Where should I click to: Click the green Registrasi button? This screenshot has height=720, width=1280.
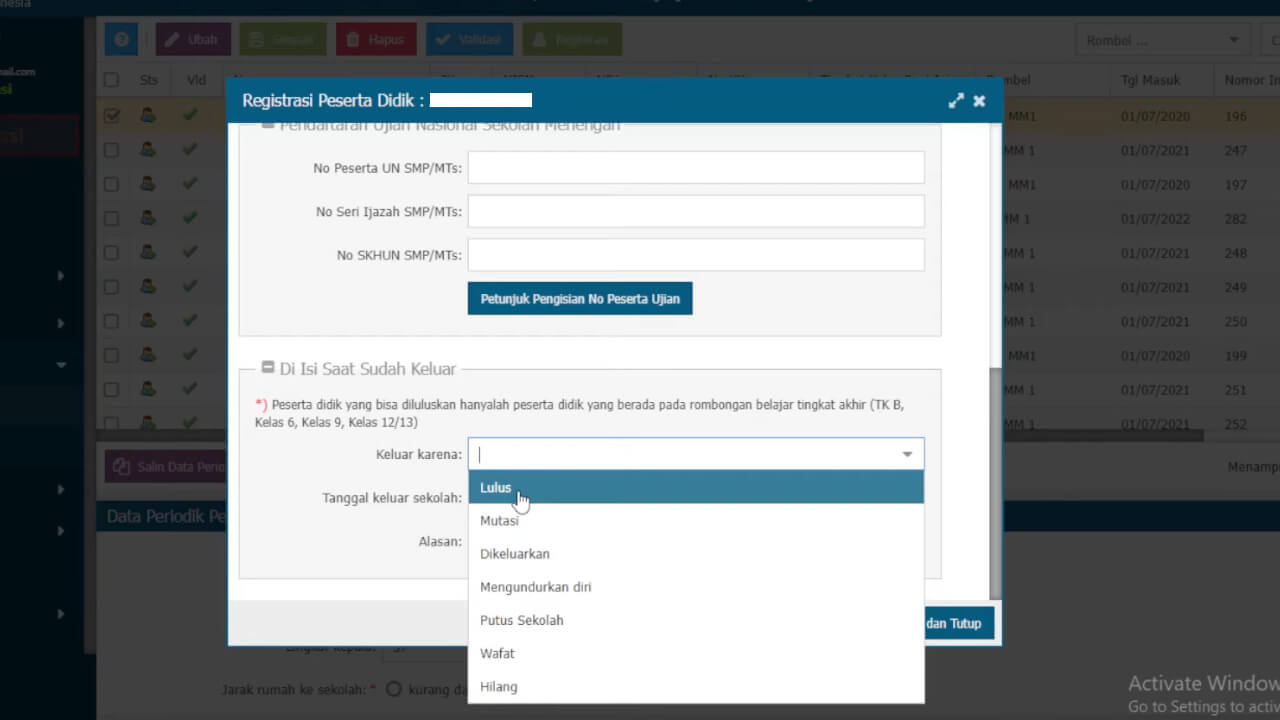pyautogui.click(x=572, y=39)
